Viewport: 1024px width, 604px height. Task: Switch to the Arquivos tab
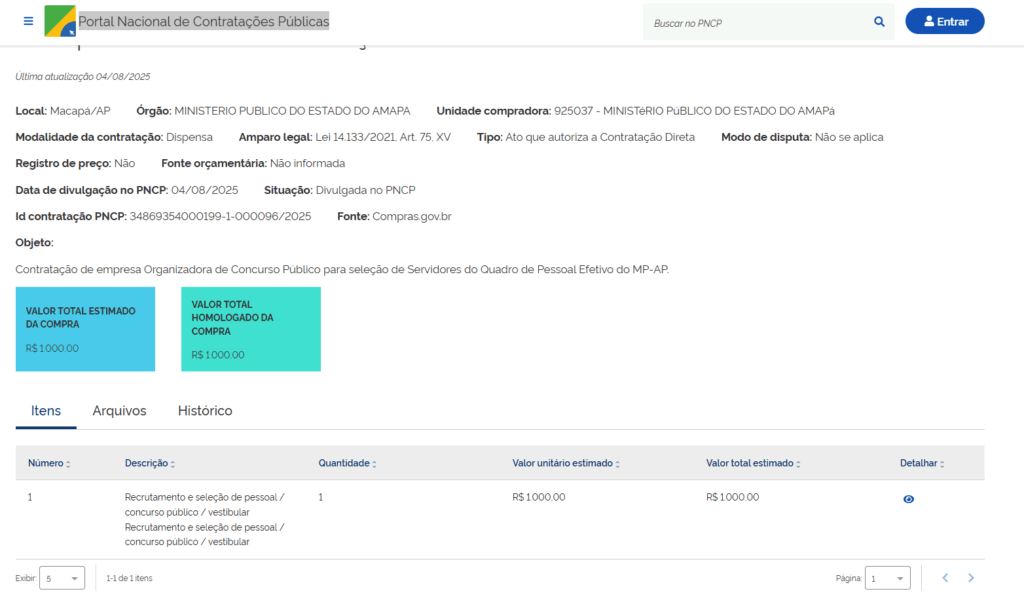tap(119, 411)
